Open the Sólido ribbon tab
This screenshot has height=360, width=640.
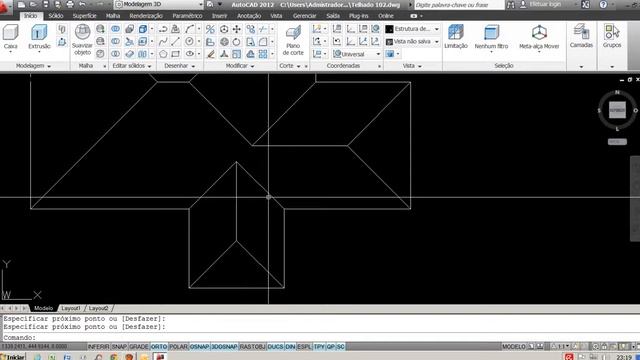(56, 16)
